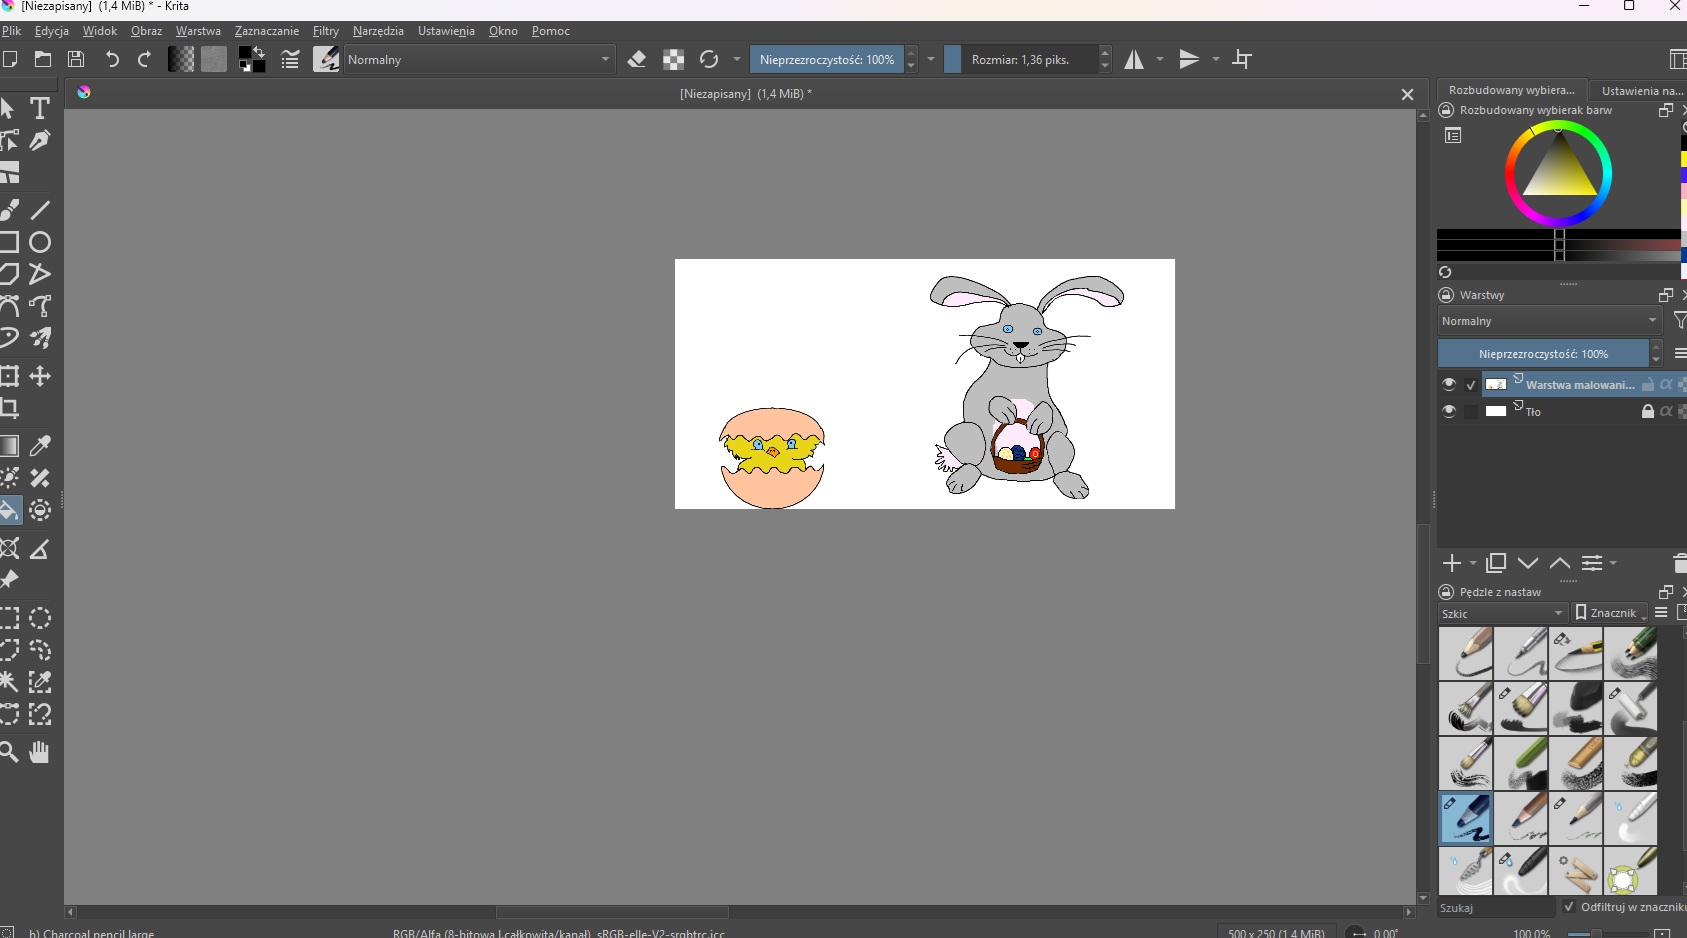Expand the Szkic brush tag dropdown
Viewport: 1687px width, 938px height.
[1502, 613]
